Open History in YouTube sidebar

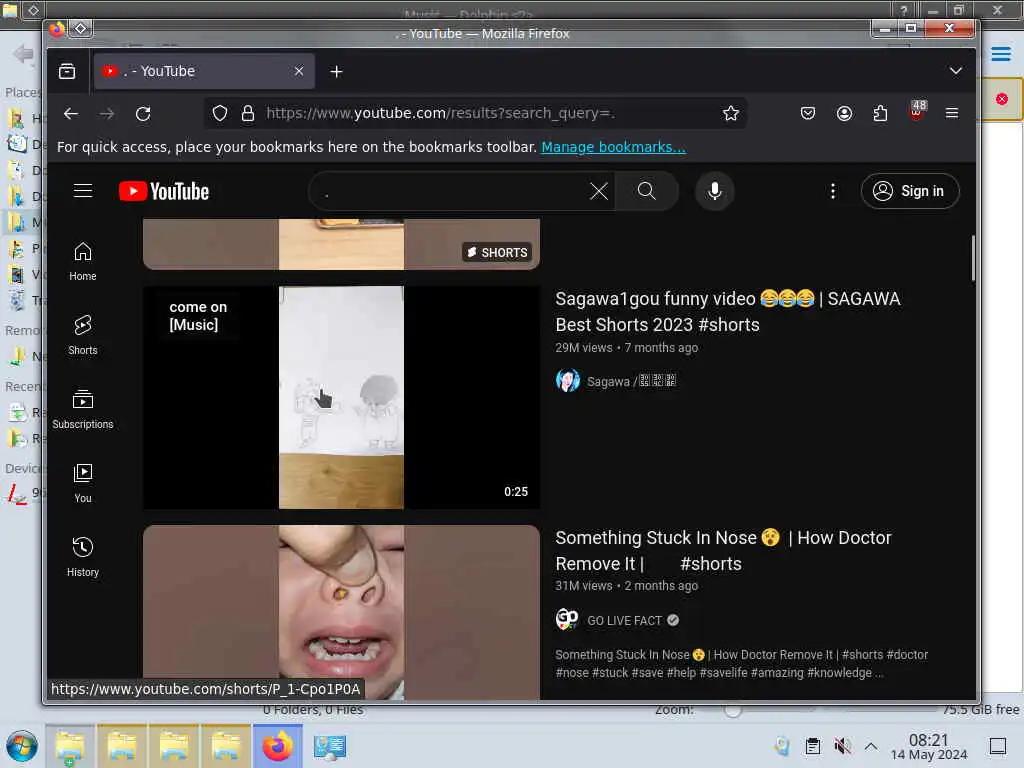coord(83,557)
